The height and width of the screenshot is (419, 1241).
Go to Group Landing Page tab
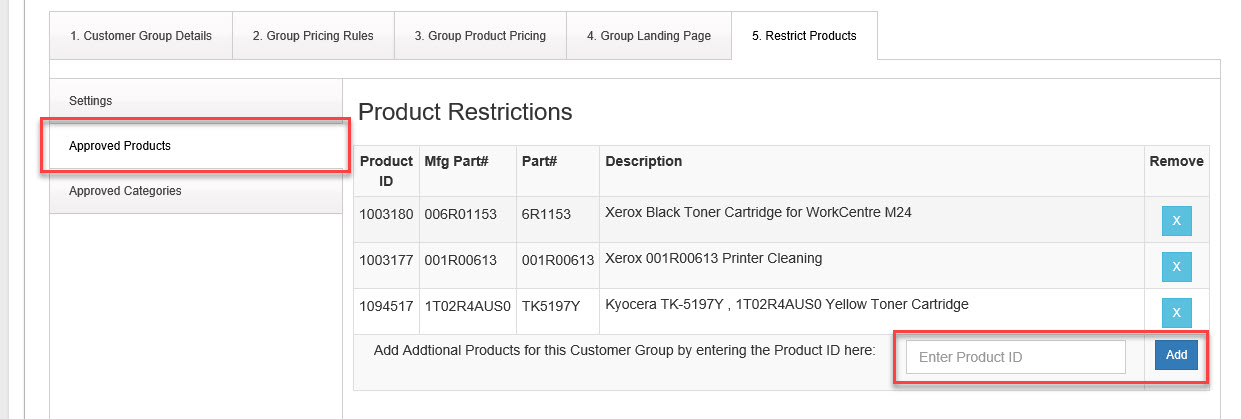tap(649, 36)
